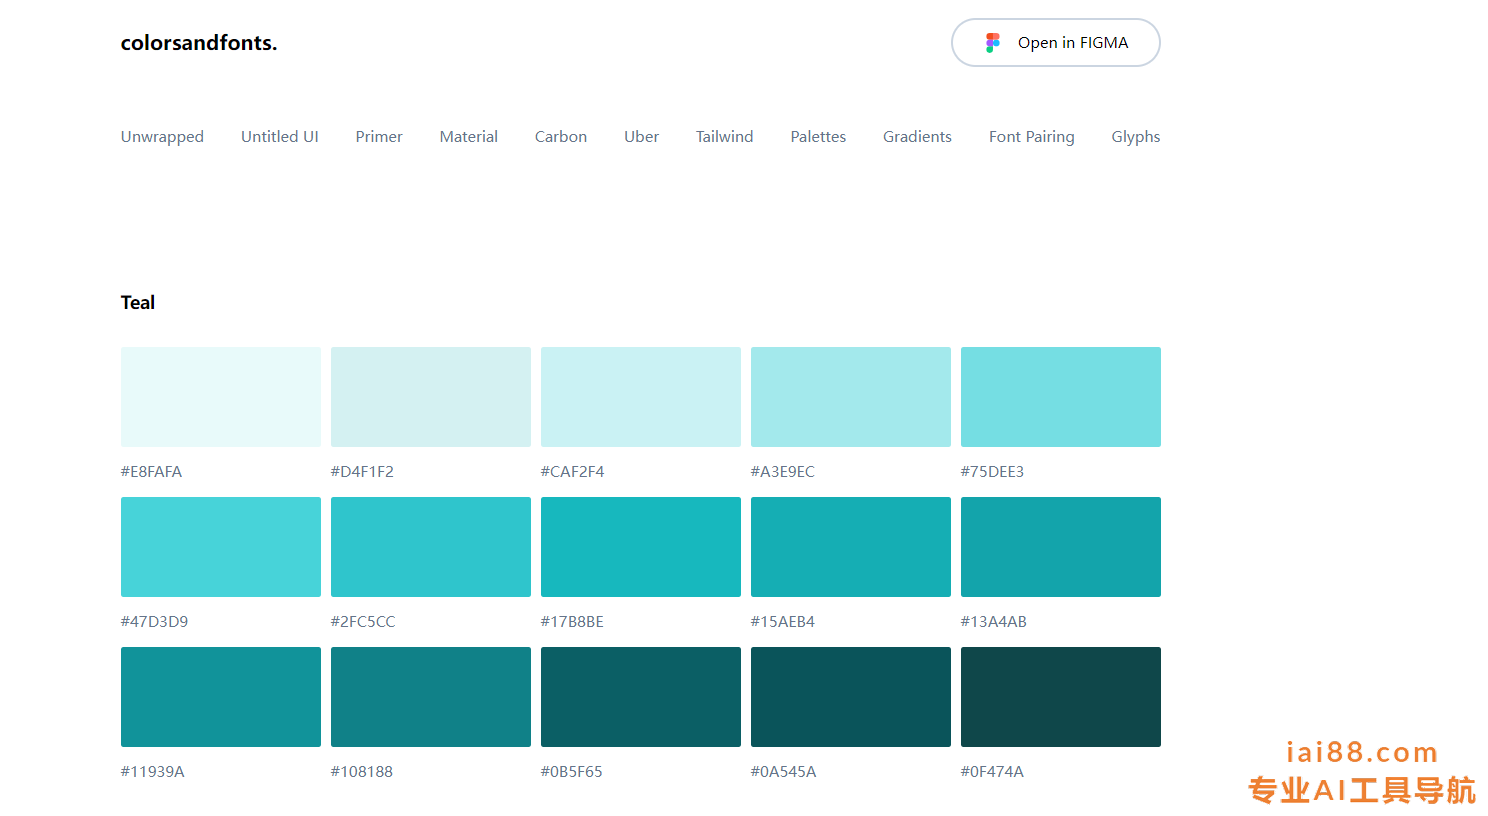Click the #13A4AB hex label

point(994,622)
